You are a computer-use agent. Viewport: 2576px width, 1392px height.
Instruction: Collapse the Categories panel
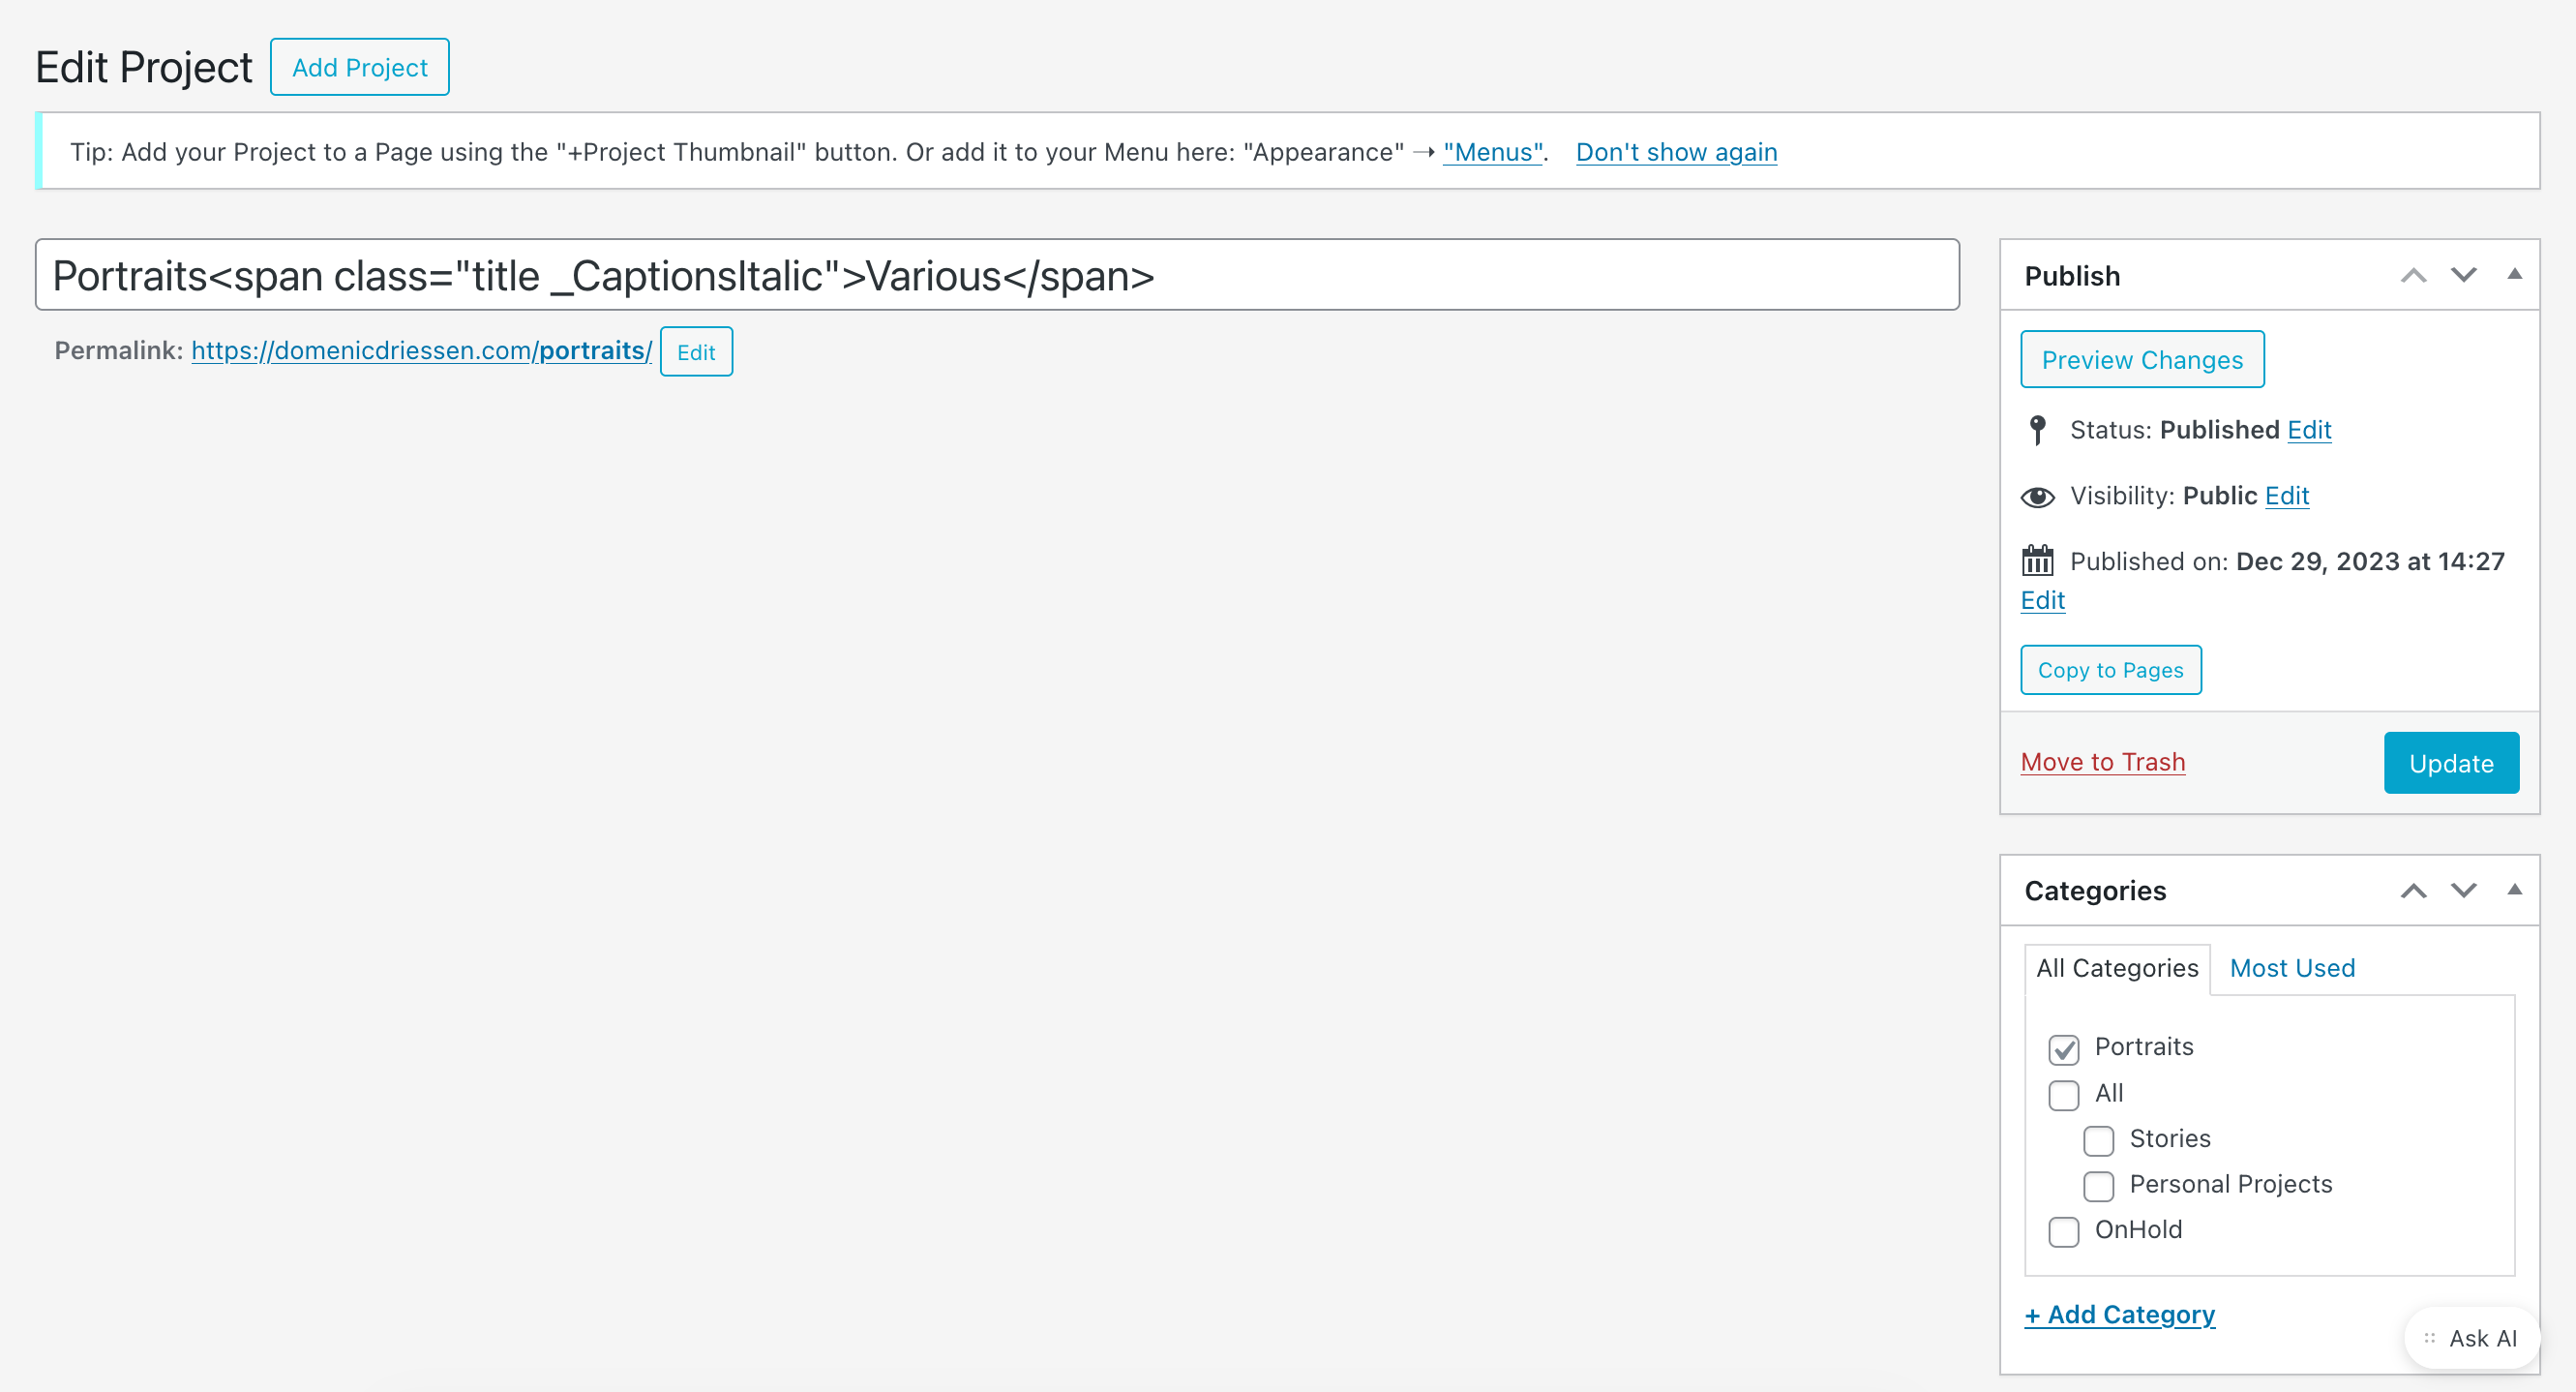click(2514, 890)
